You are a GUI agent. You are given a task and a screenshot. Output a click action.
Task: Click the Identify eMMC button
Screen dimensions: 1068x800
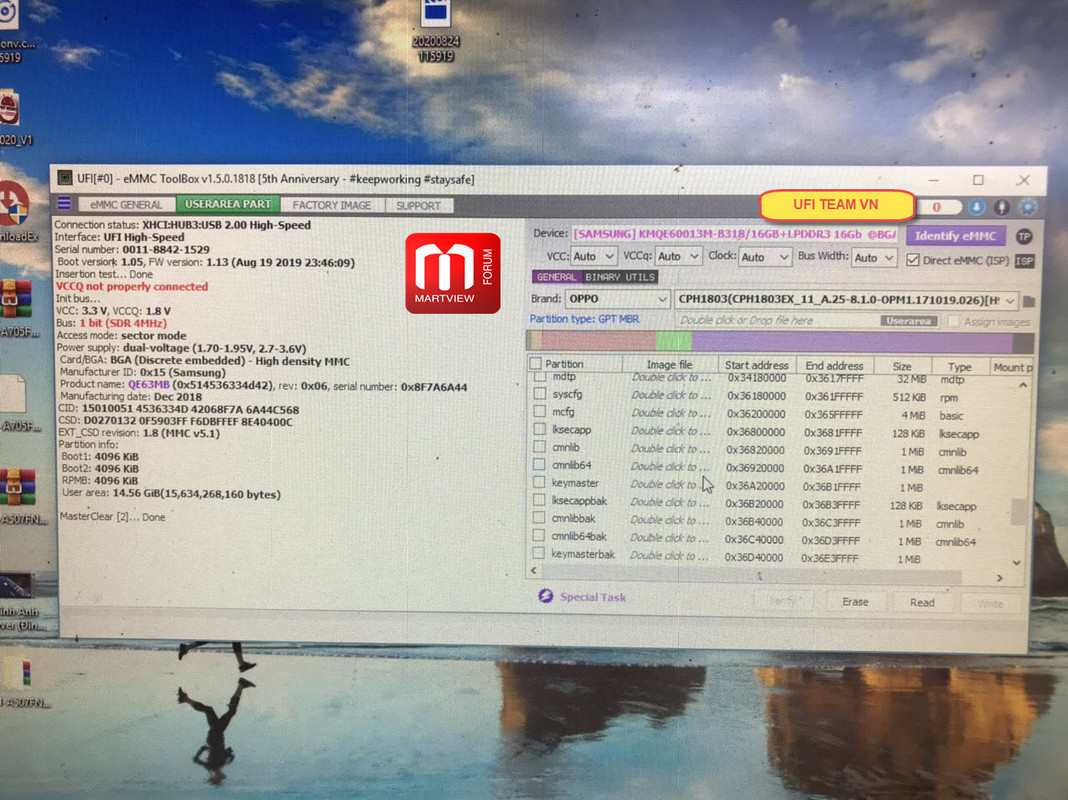pyautogui.click(x=955, y=236)
